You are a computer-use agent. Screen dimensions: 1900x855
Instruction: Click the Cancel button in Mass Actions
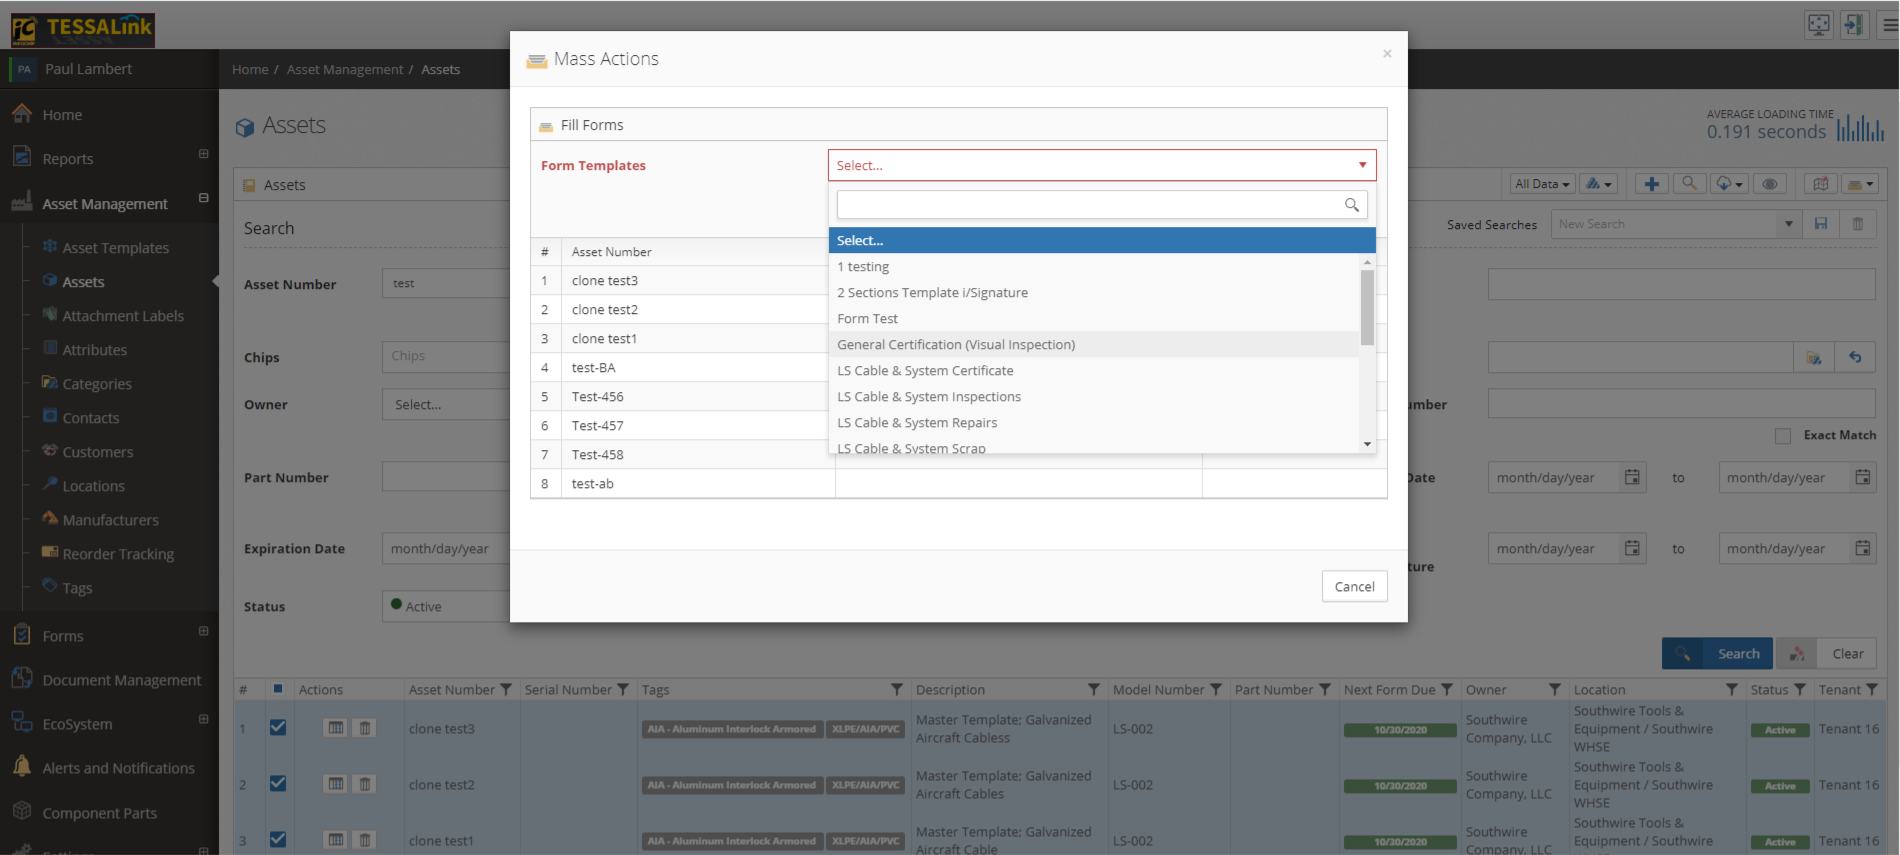[1354, 586]
